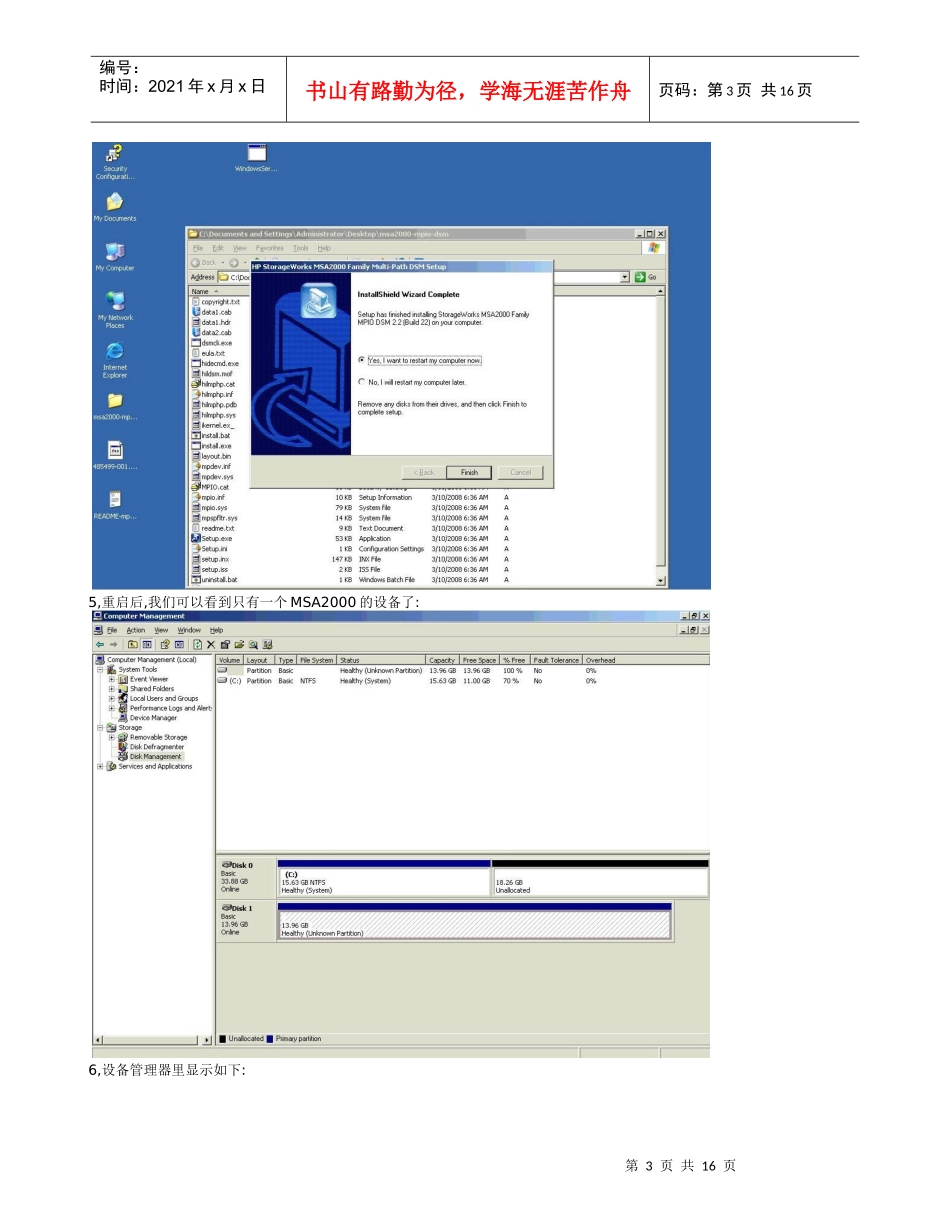Click the Finish button in the setup wizard
Viewport: 950px width, 1230px height.
470,472
